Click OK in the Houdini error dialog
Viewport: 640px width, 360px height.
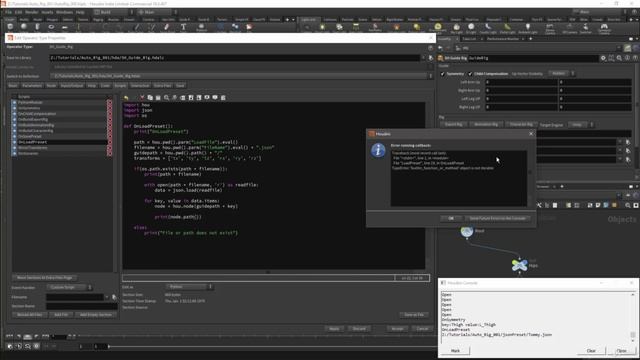(451, 218)
